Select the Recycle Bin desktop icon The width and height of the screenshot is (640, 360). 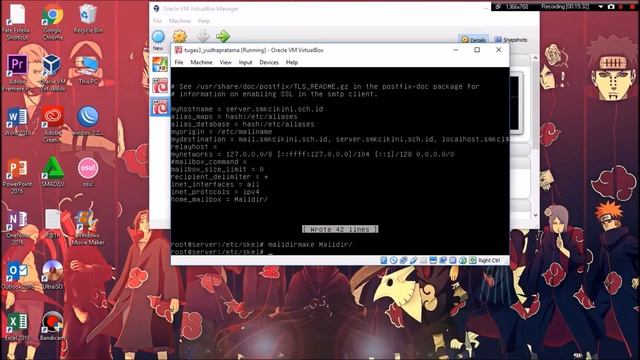[87, 18]
